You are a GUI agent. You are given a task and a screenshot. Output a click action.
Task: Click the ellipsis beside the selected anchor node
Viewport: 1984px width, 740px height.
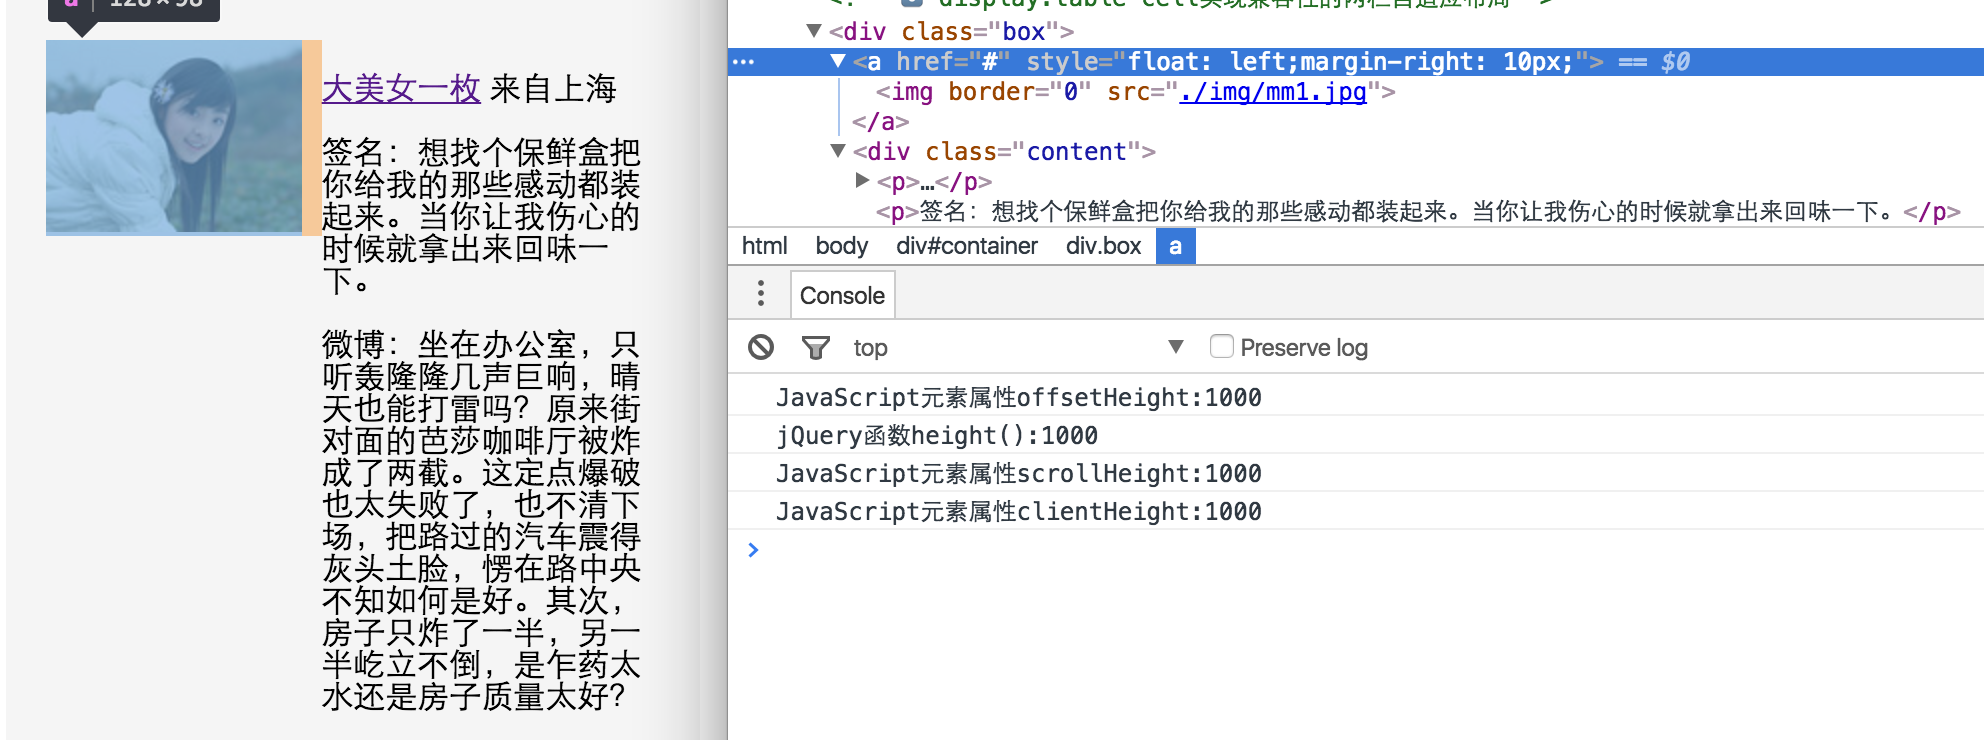pos(744,62)
